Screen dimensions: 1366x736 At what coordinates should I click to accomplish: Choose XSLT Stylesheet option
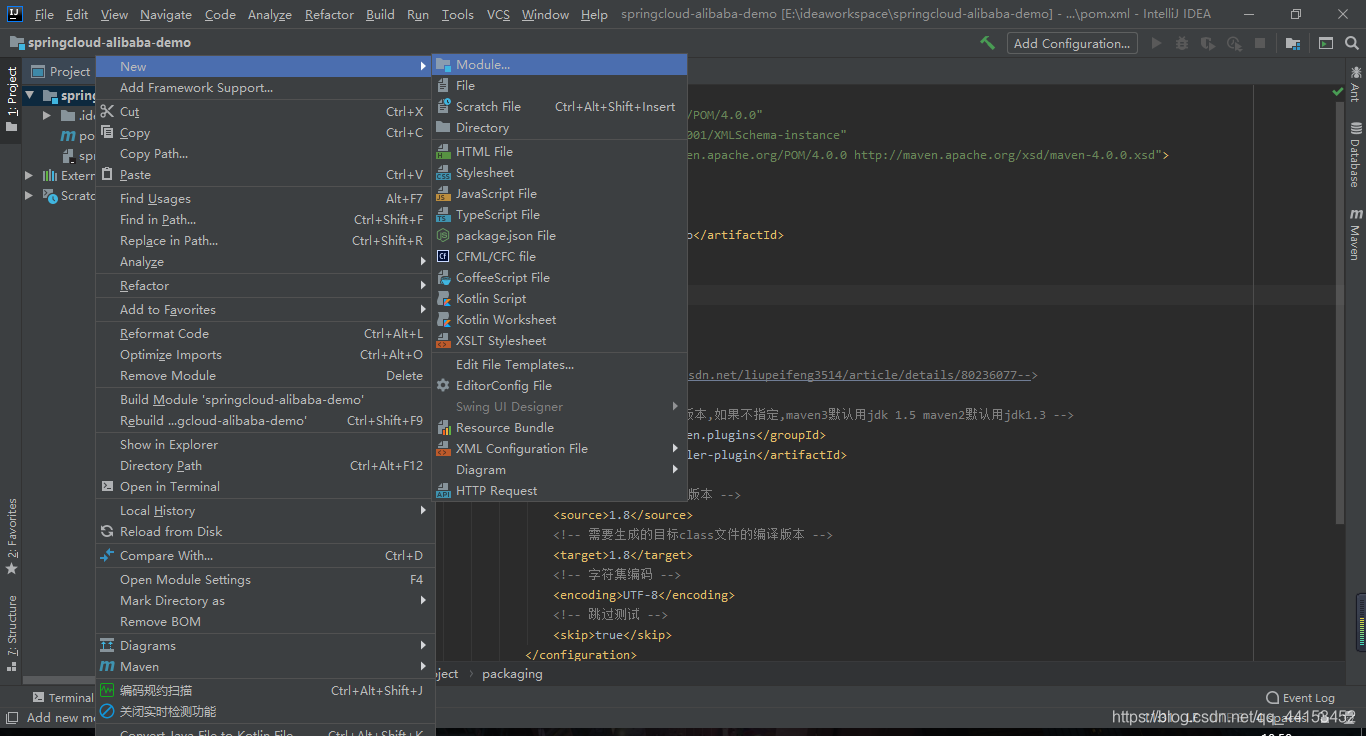[x=559, y=340]
